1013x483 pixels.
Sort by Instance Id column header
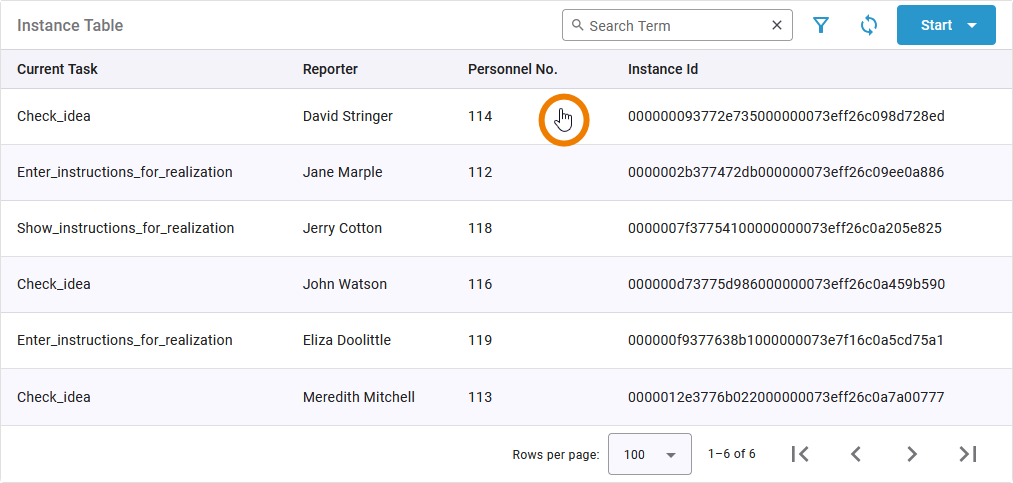(x=662, y=69)
